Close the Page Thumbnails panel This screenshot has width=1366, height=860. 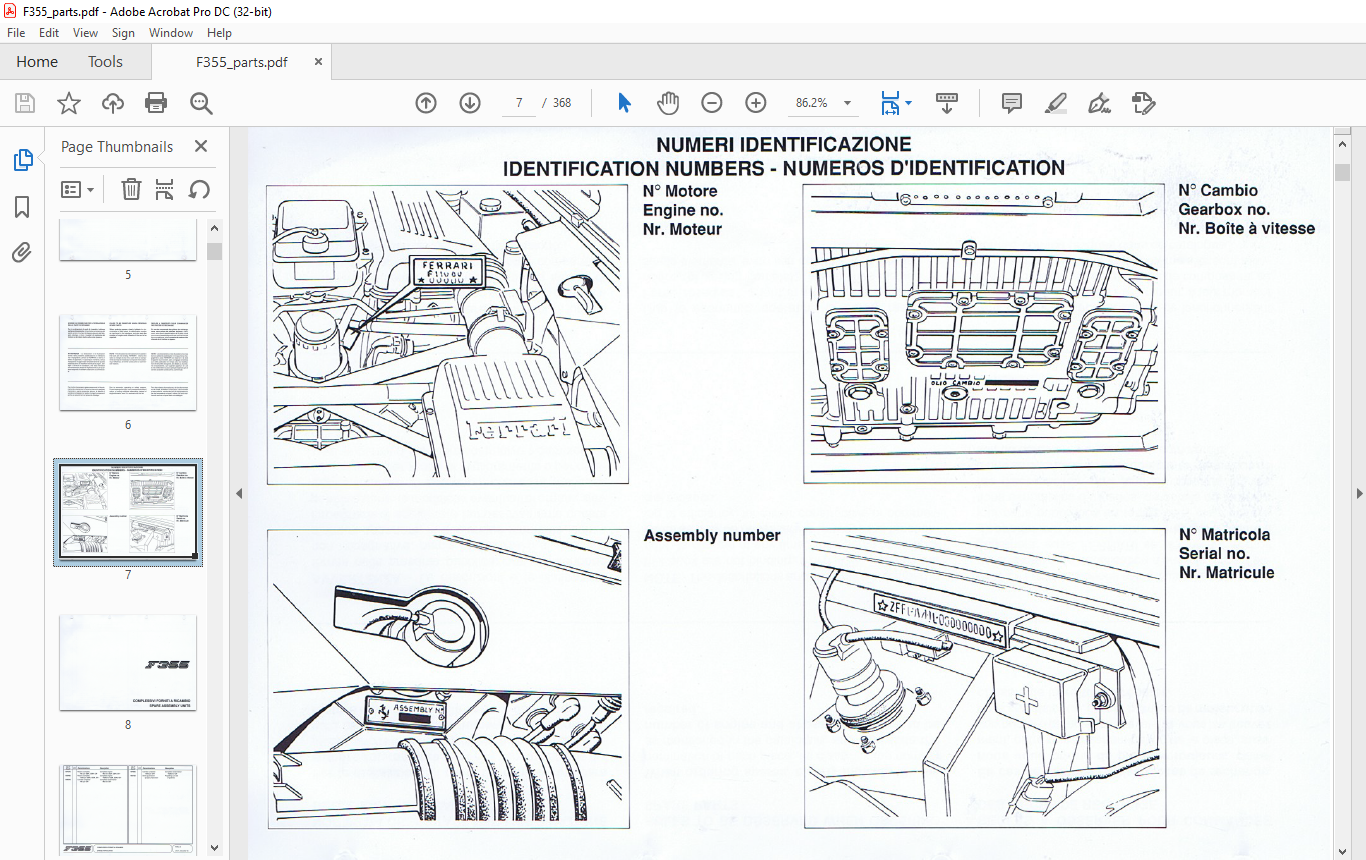coord(201,146)
